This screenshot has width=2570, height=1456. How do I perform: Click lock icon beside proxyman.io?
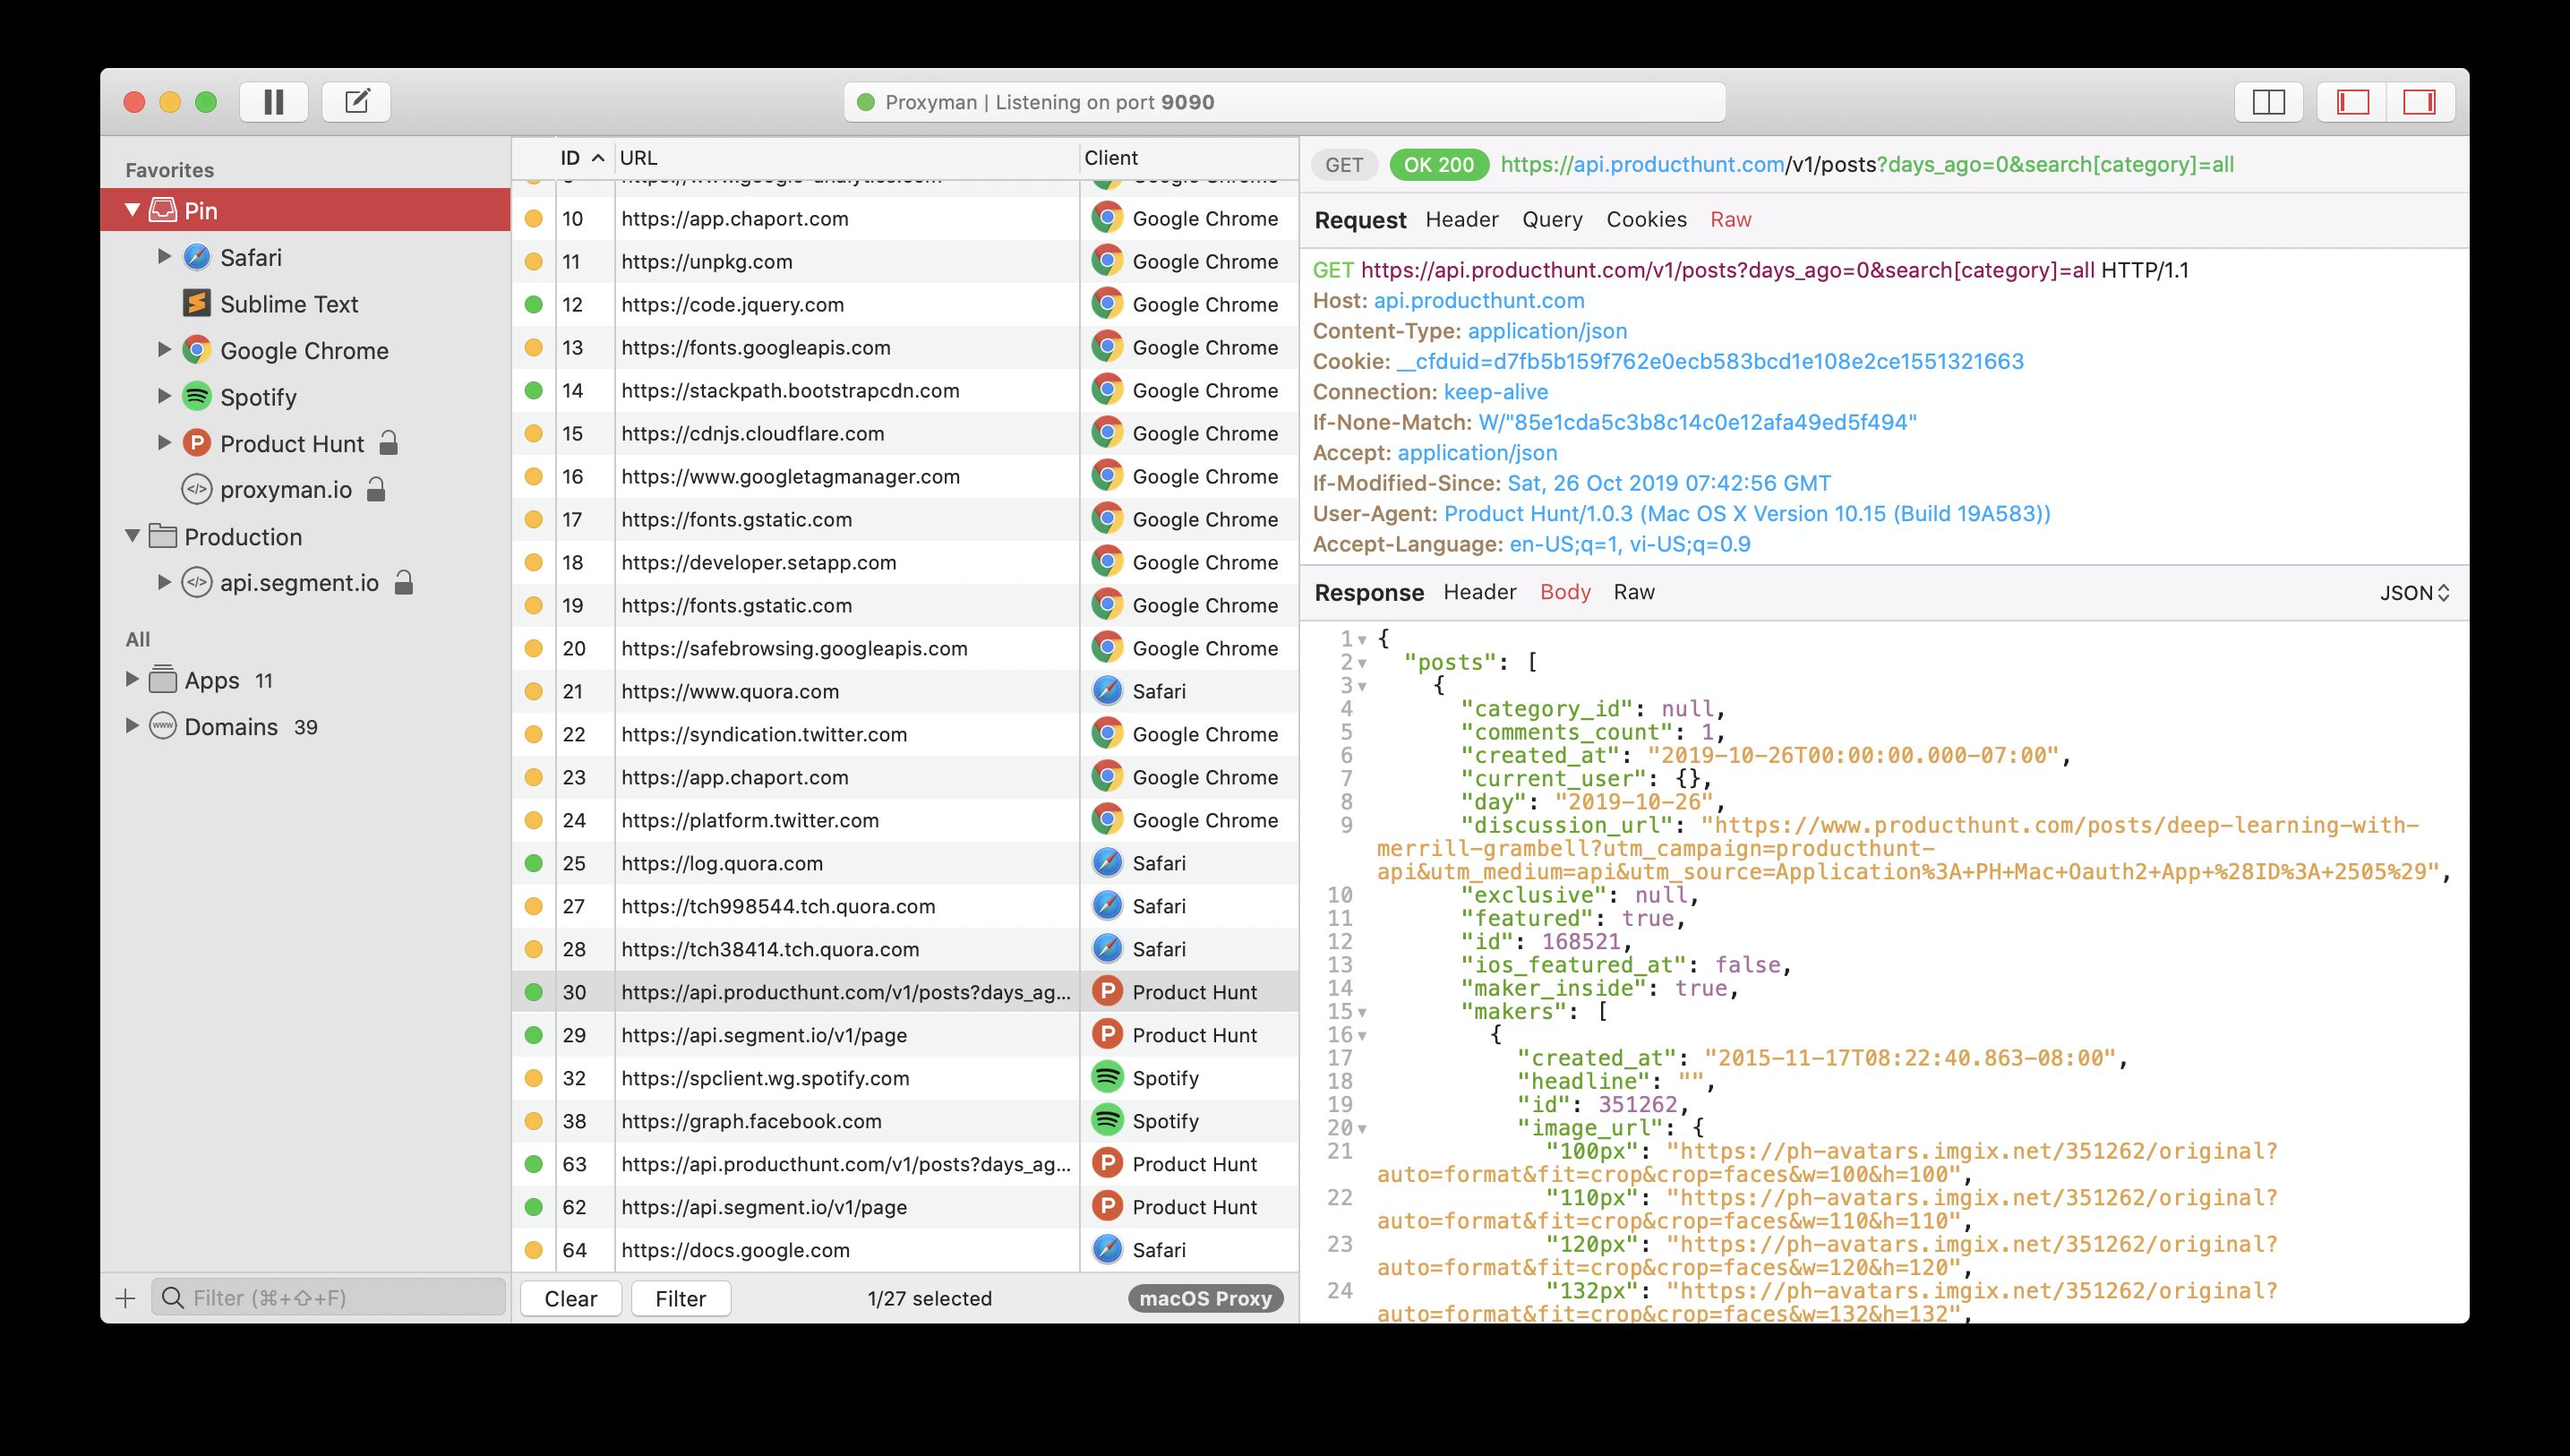point(376,489)
